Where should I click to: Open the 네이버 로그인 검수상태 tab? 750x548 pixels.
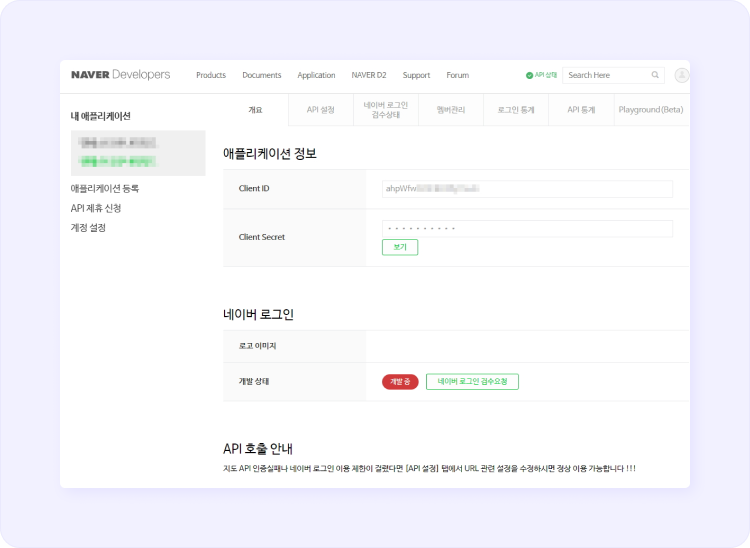click(x=386, y=110)
